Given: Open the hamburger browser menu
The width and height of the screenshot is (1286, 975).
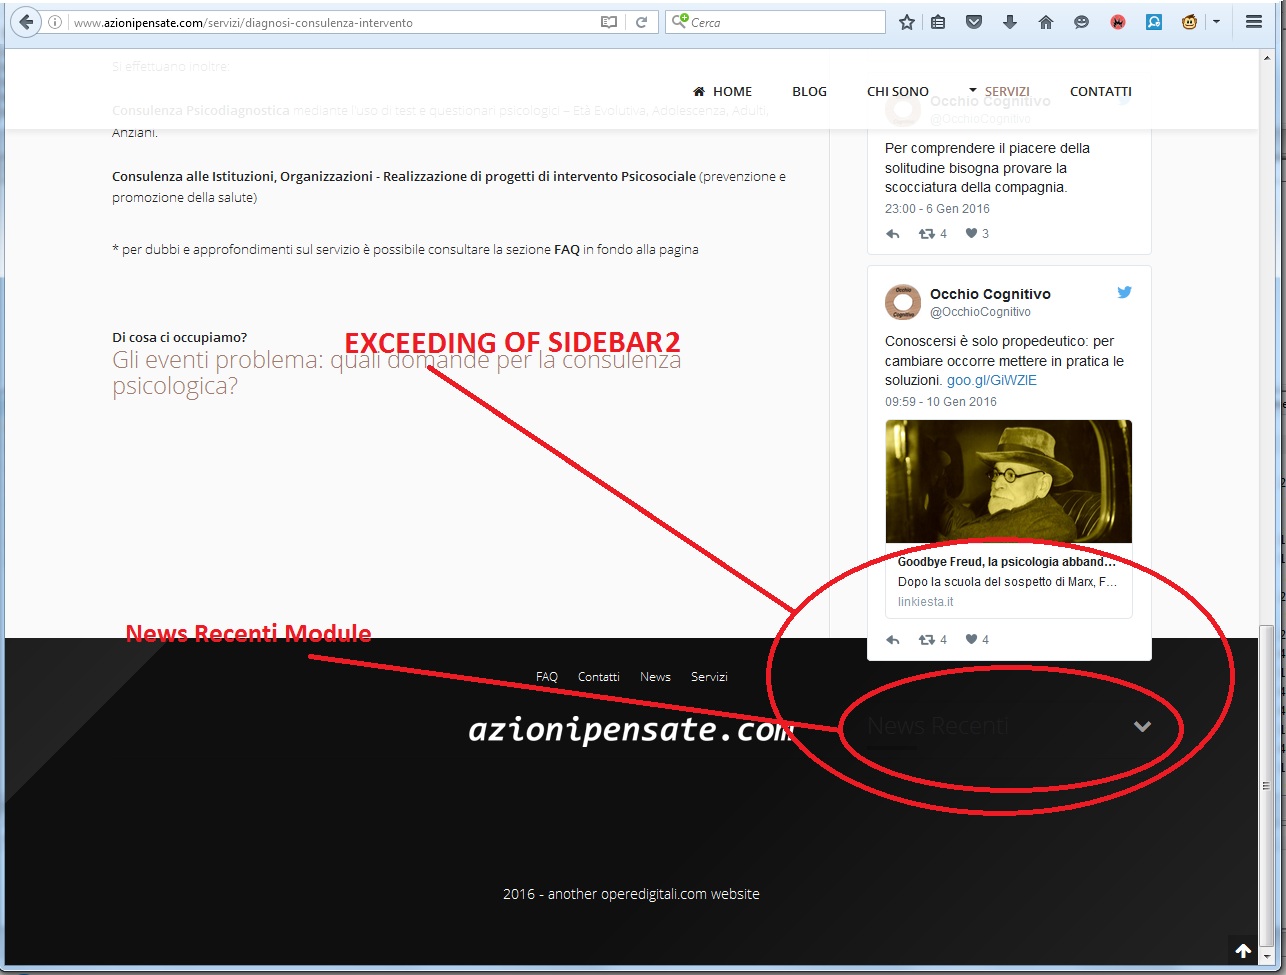Looking at the screenshot, I should (x=1253, y=22).
